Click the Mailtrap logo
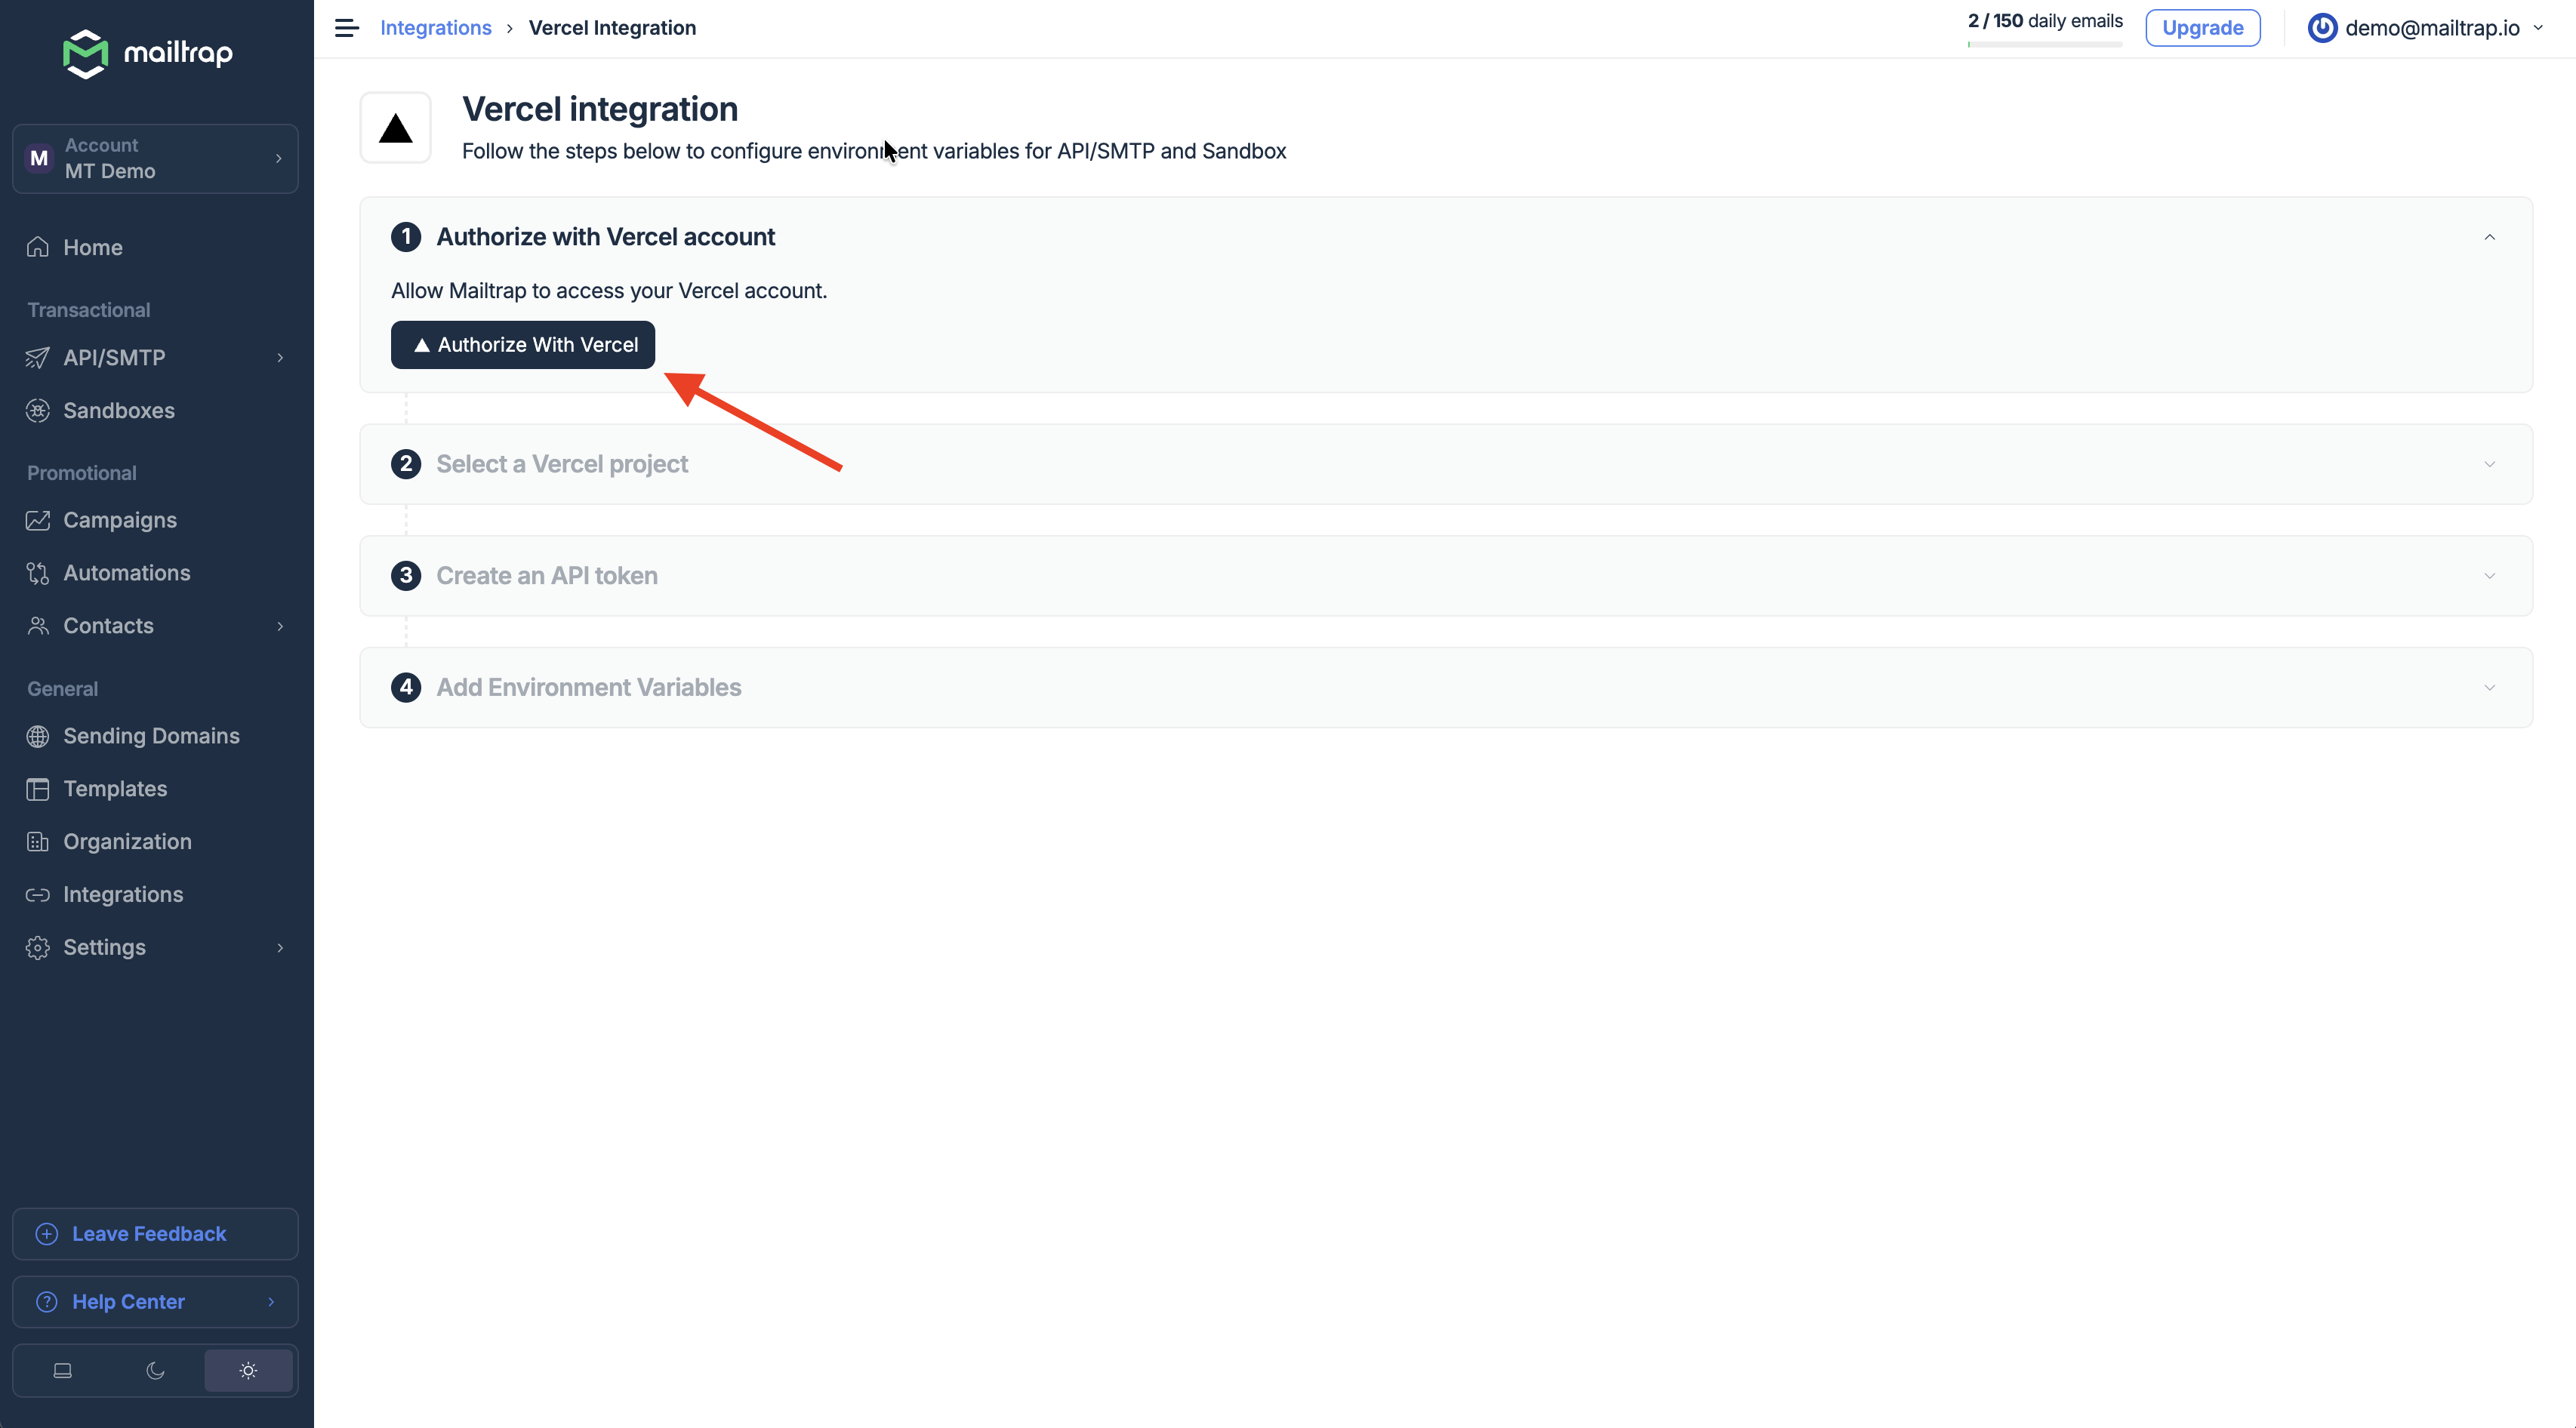The height and width of the screenshot is (1428, 2576). [148, 53]
